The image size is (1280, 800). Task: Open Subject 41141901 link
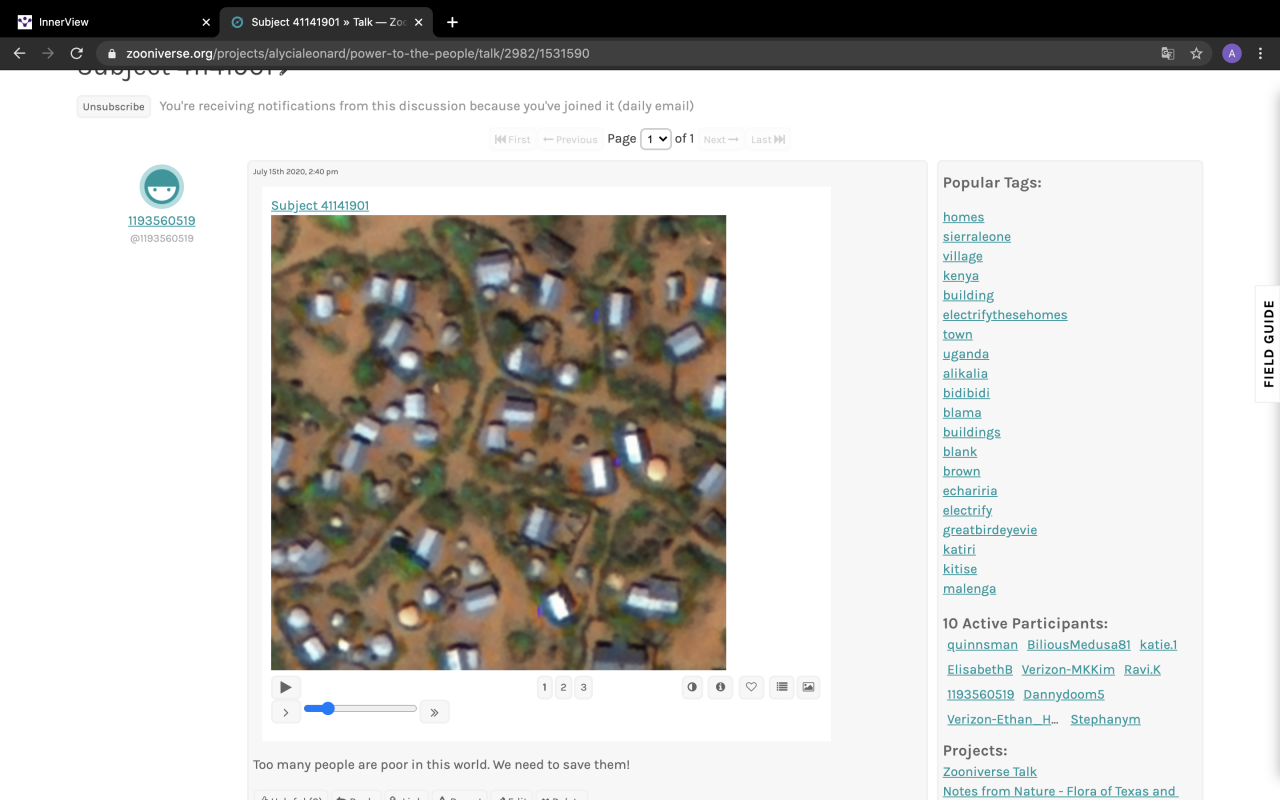tap(320, 205)
